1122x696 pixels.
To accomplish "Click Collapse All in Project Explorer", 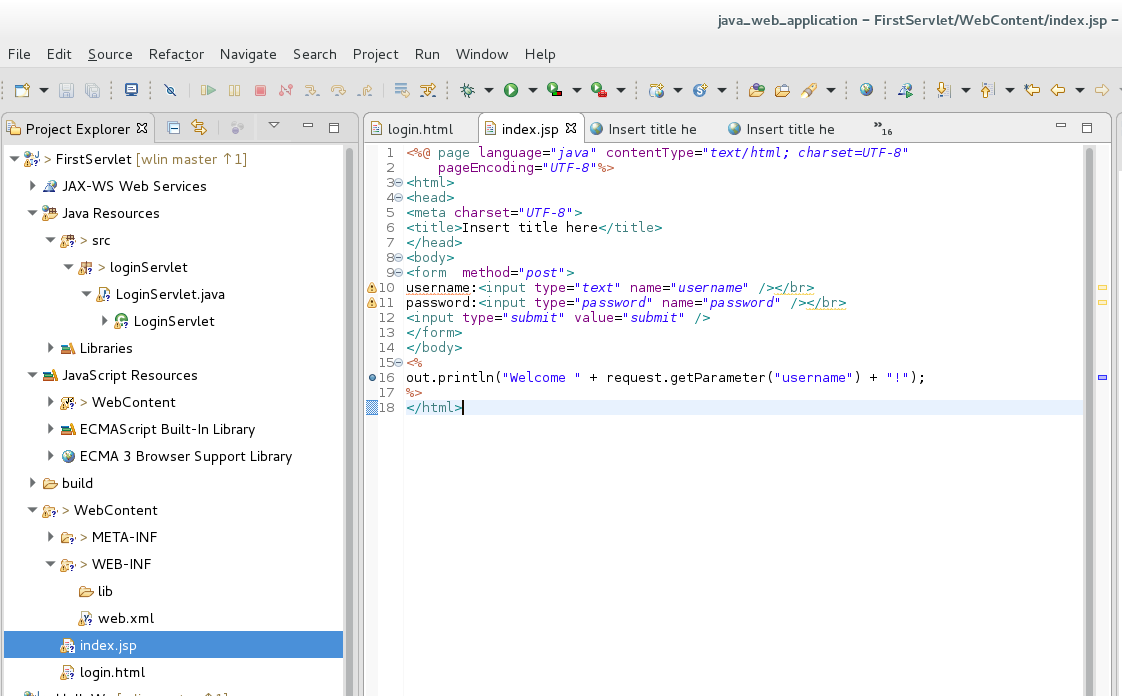I will 173,128.
